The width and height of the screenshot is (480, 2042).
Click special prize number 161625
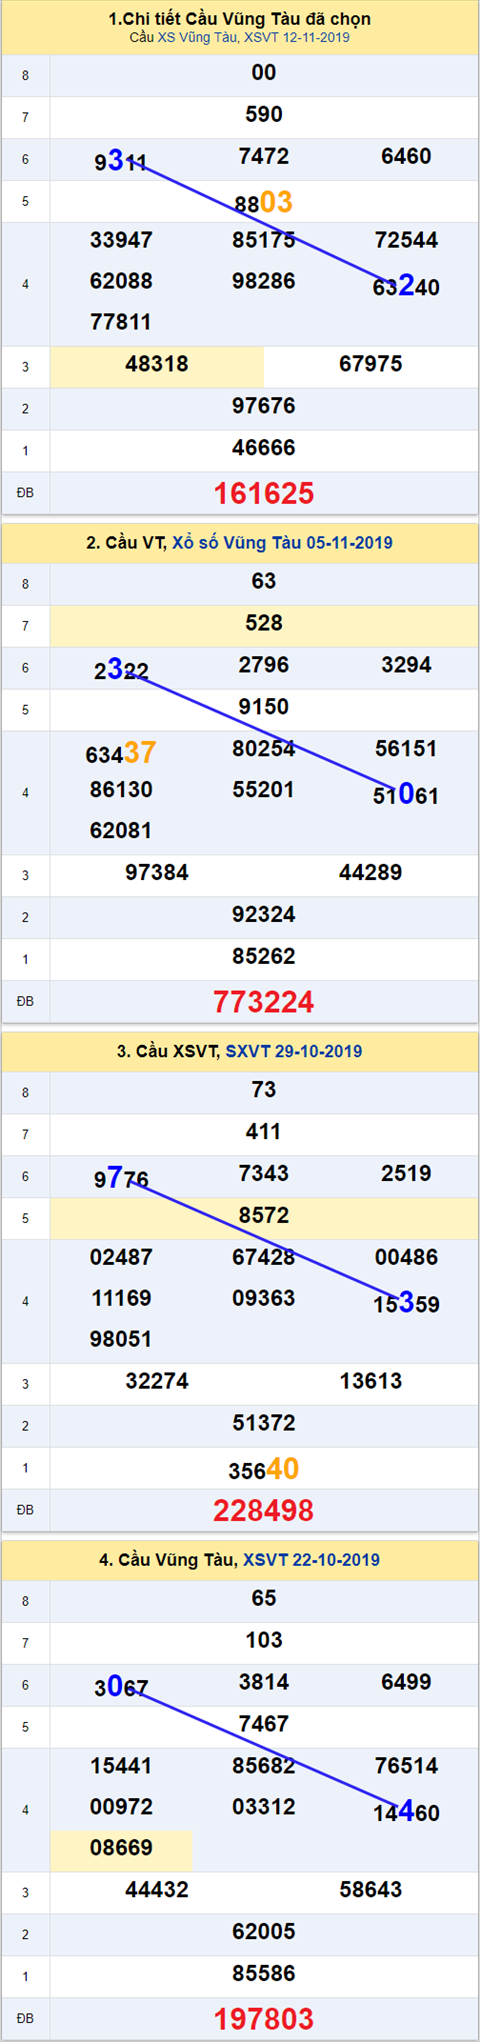point(264,493)
